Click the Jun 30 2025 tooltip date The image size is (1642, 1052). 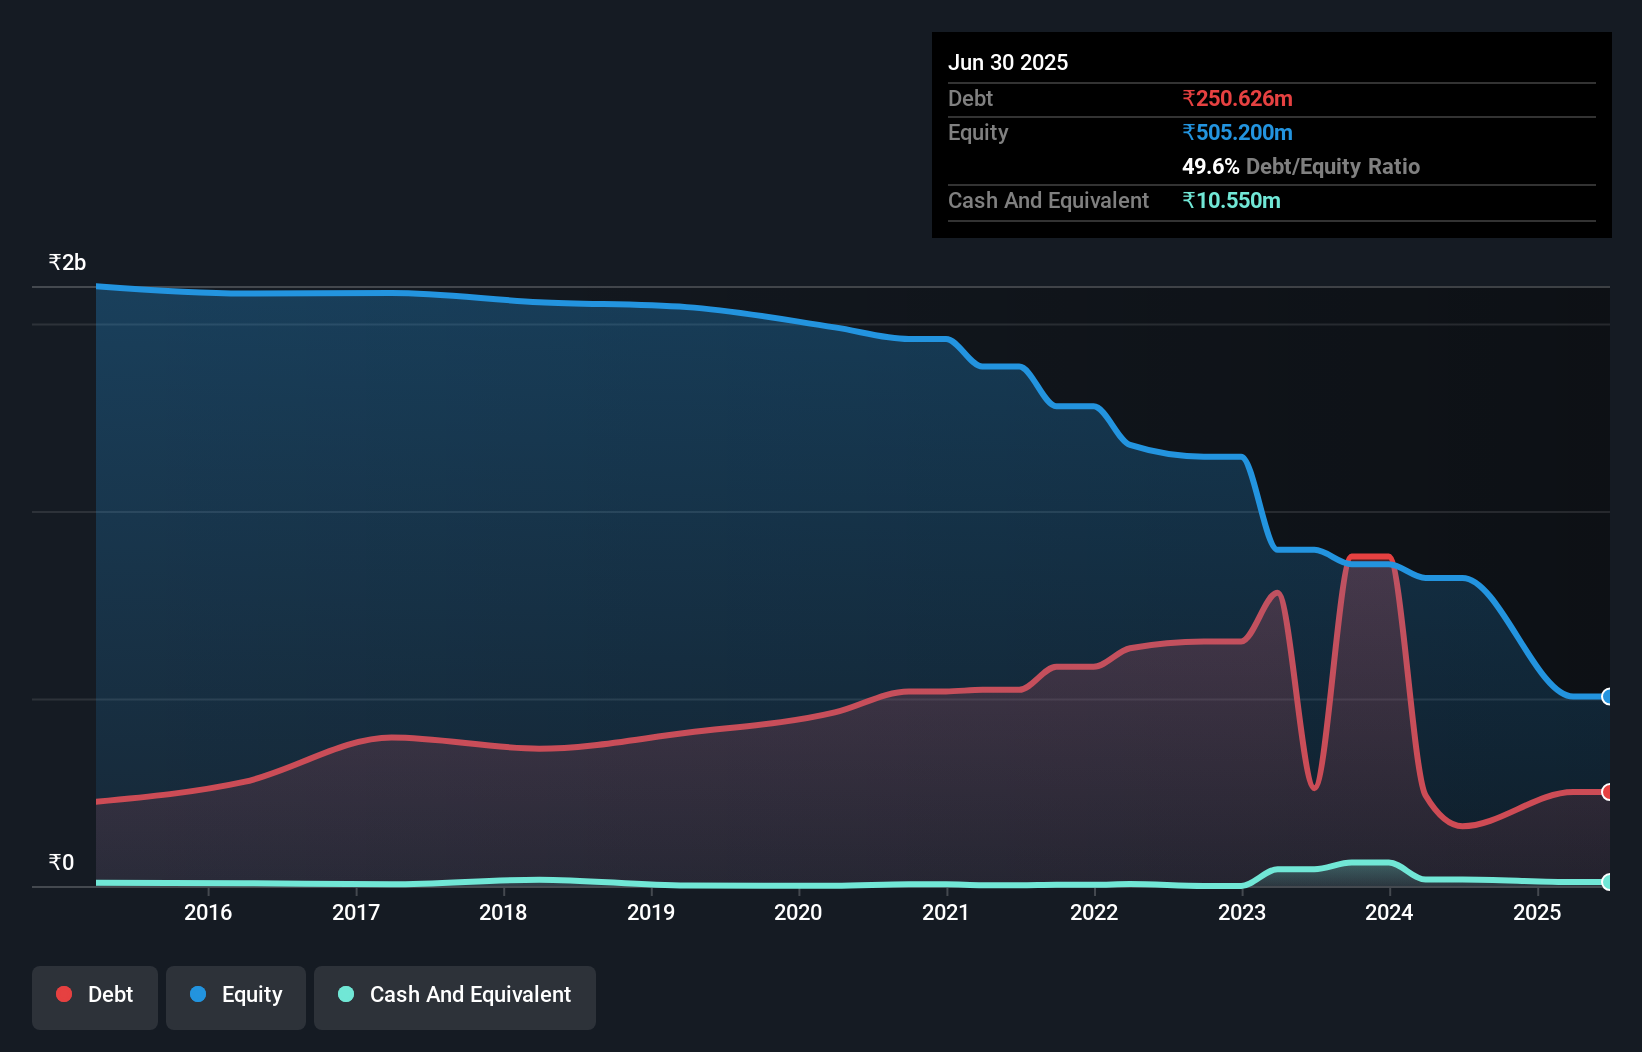(x=1008, y=62)
